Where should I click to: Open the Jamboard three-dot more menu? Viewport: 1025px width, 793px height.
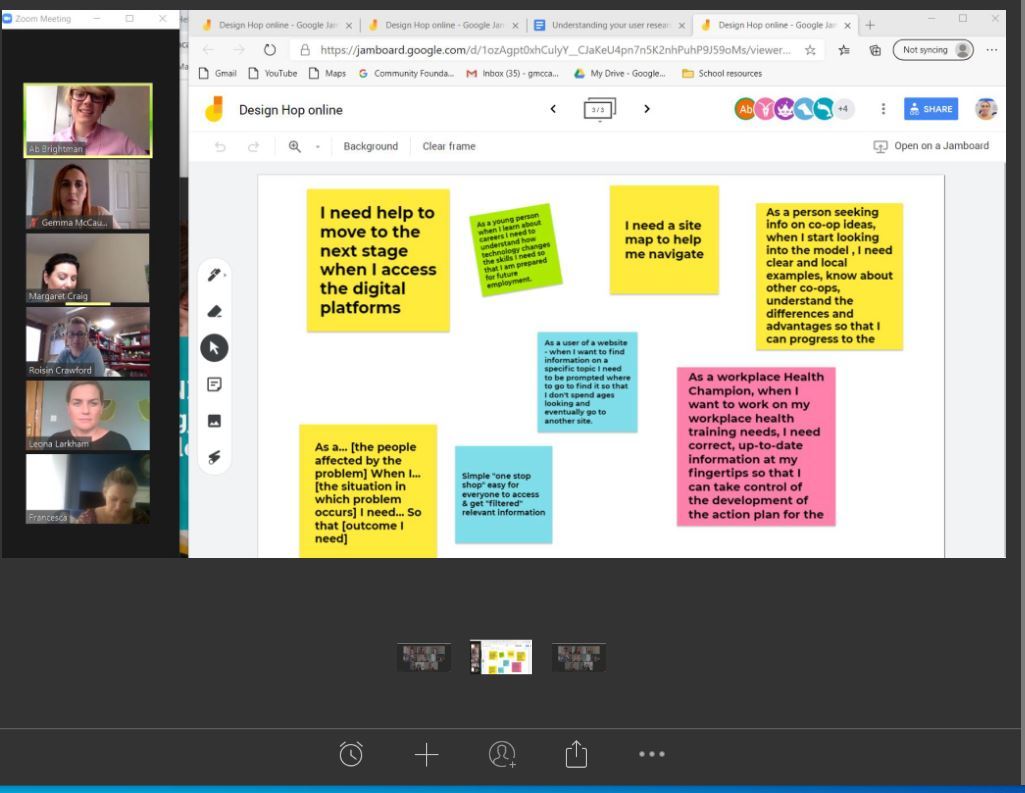[x=883, y=110]
